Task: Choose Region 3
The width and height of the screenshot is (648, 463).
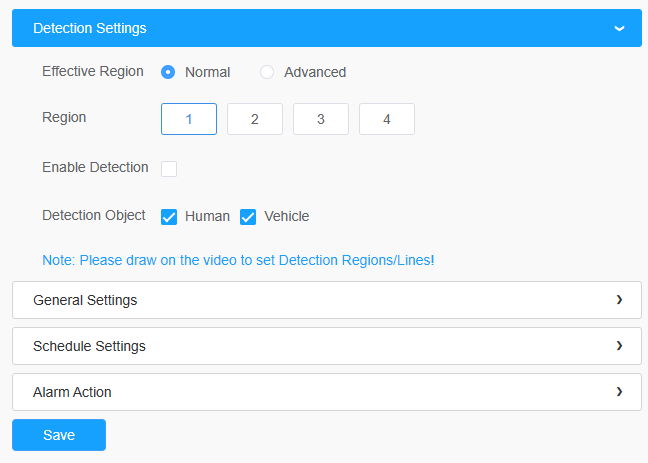Action: tap(321, 119)
